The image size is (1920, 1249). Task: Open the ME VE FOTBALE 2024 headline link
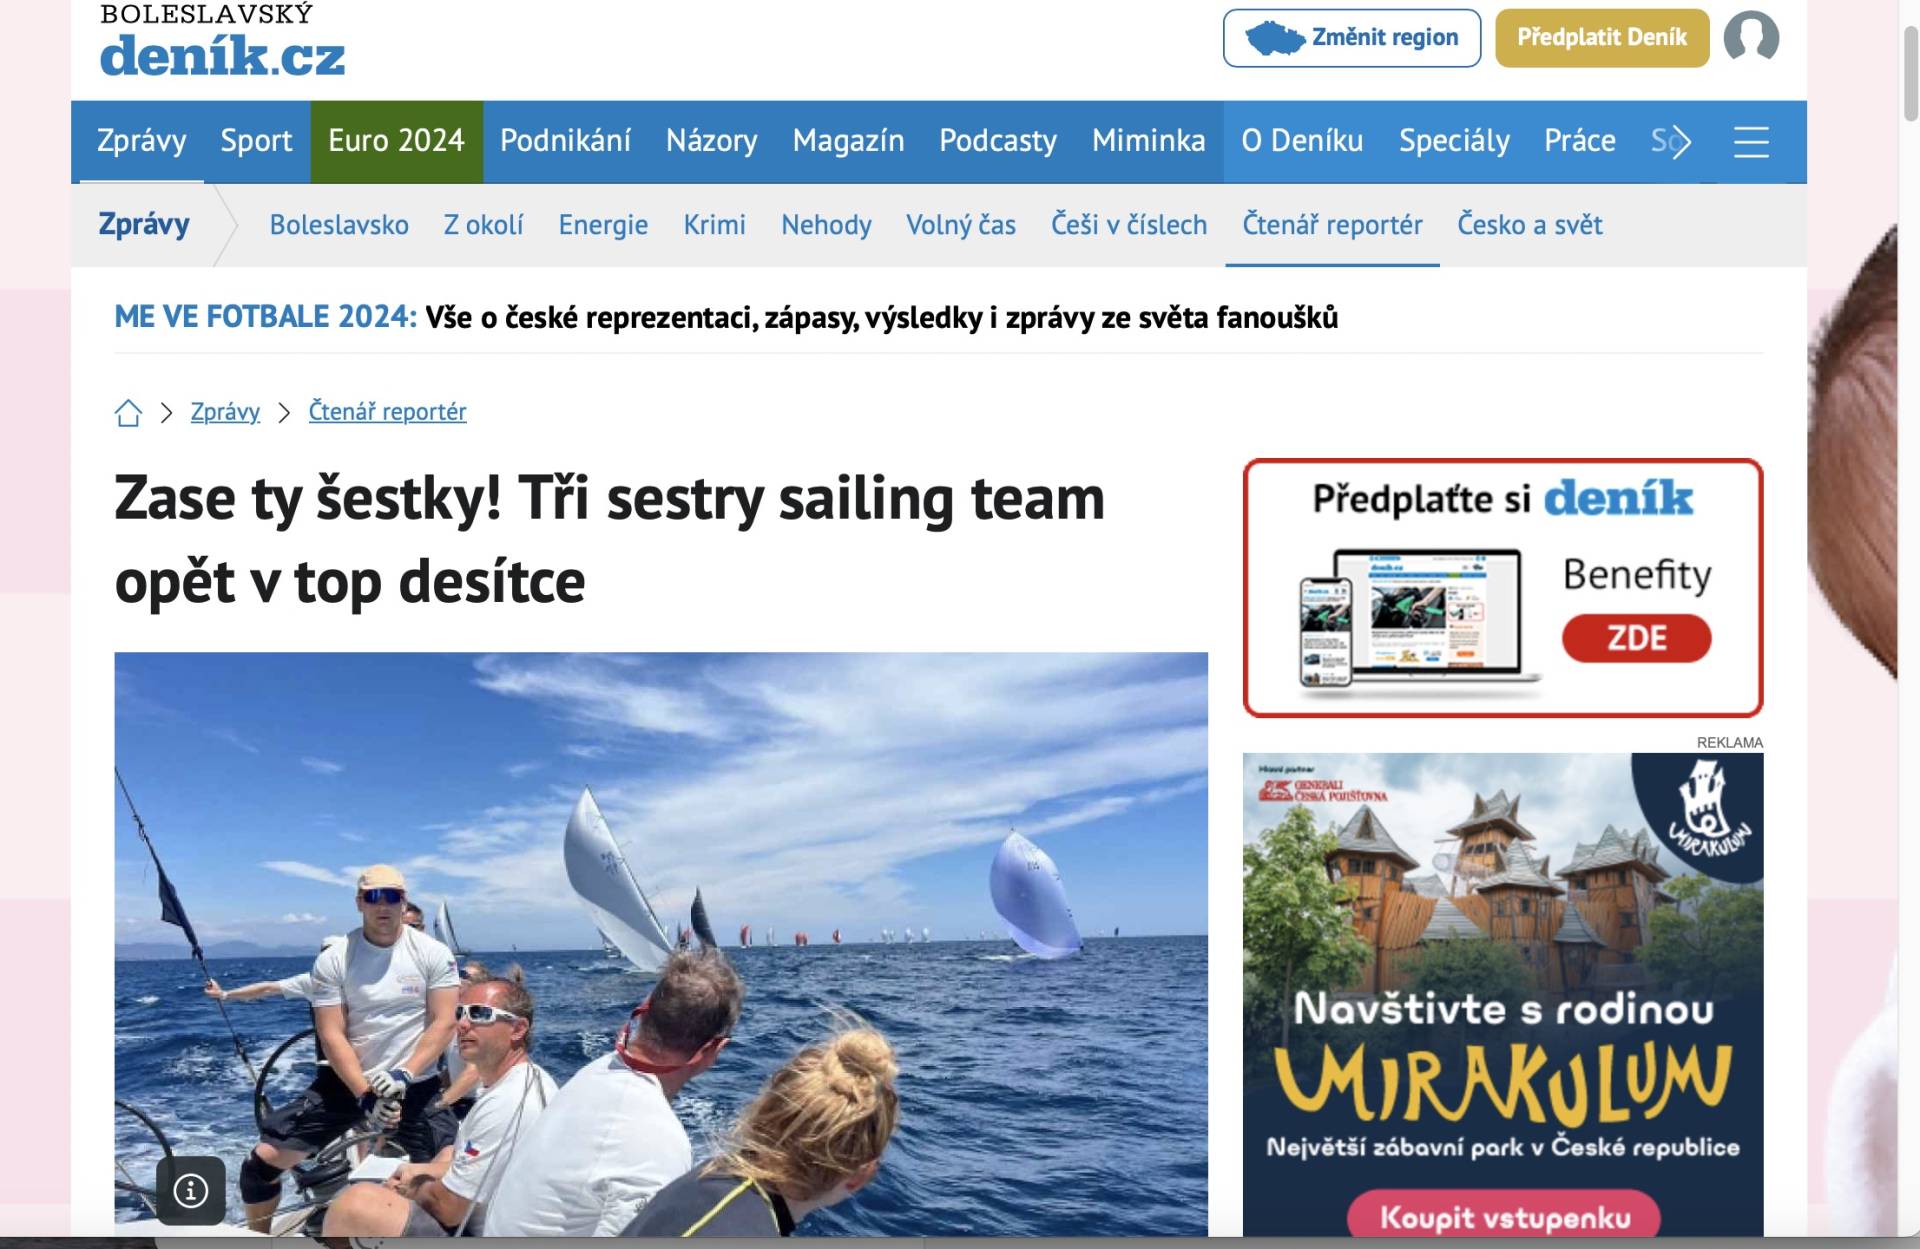[x=726, y=317]
